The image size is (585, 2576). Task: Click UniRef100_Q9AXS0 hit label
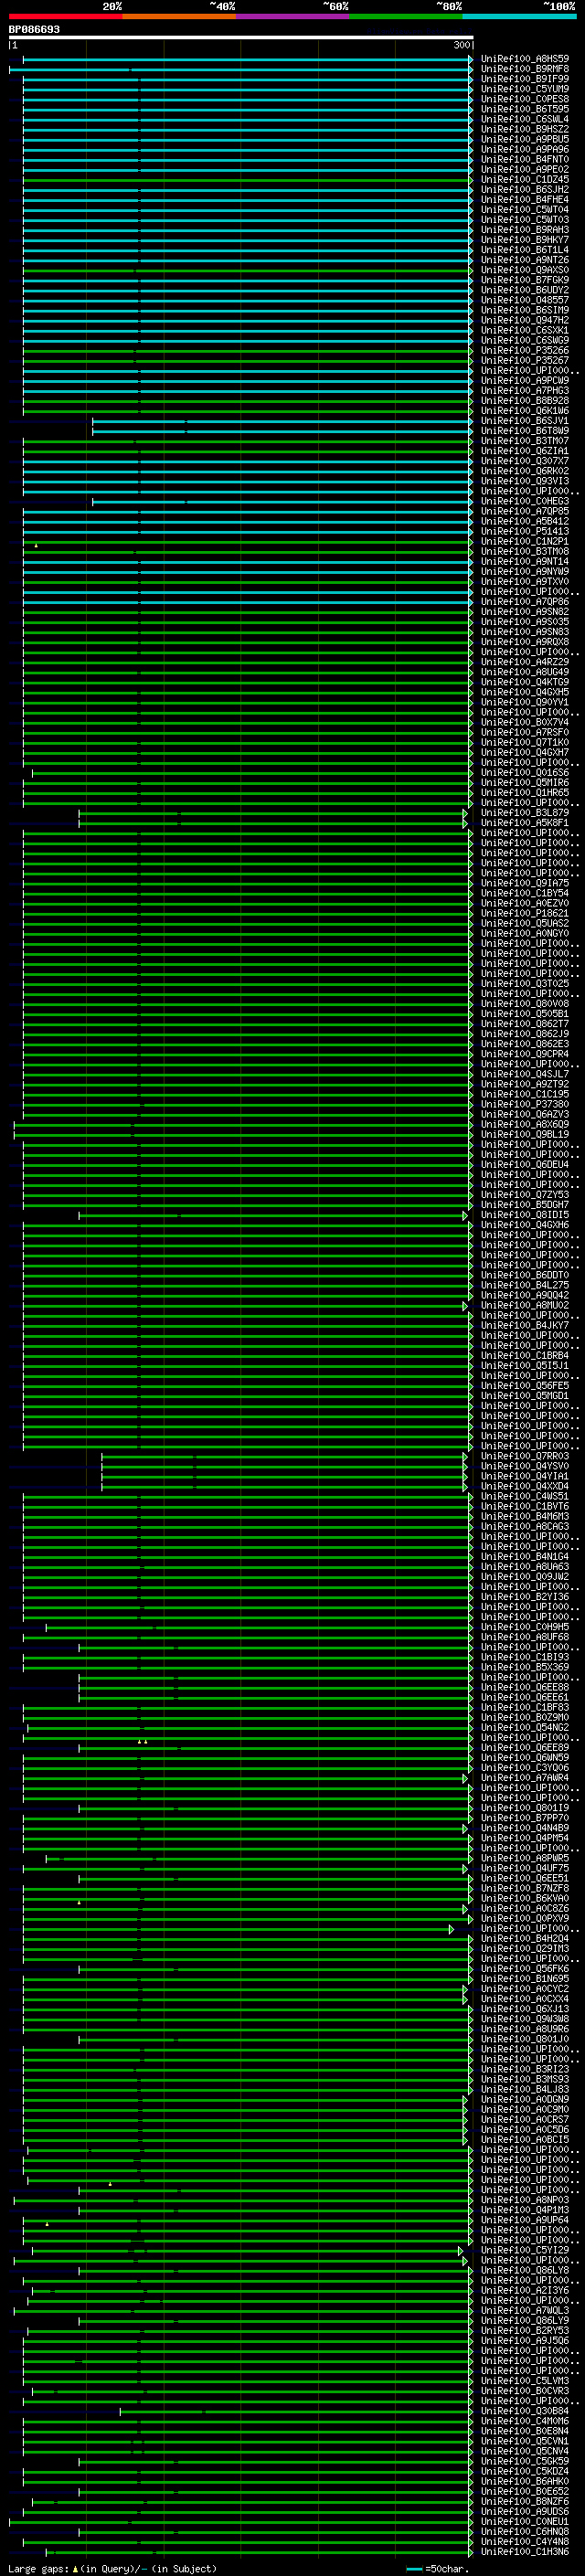525,270
